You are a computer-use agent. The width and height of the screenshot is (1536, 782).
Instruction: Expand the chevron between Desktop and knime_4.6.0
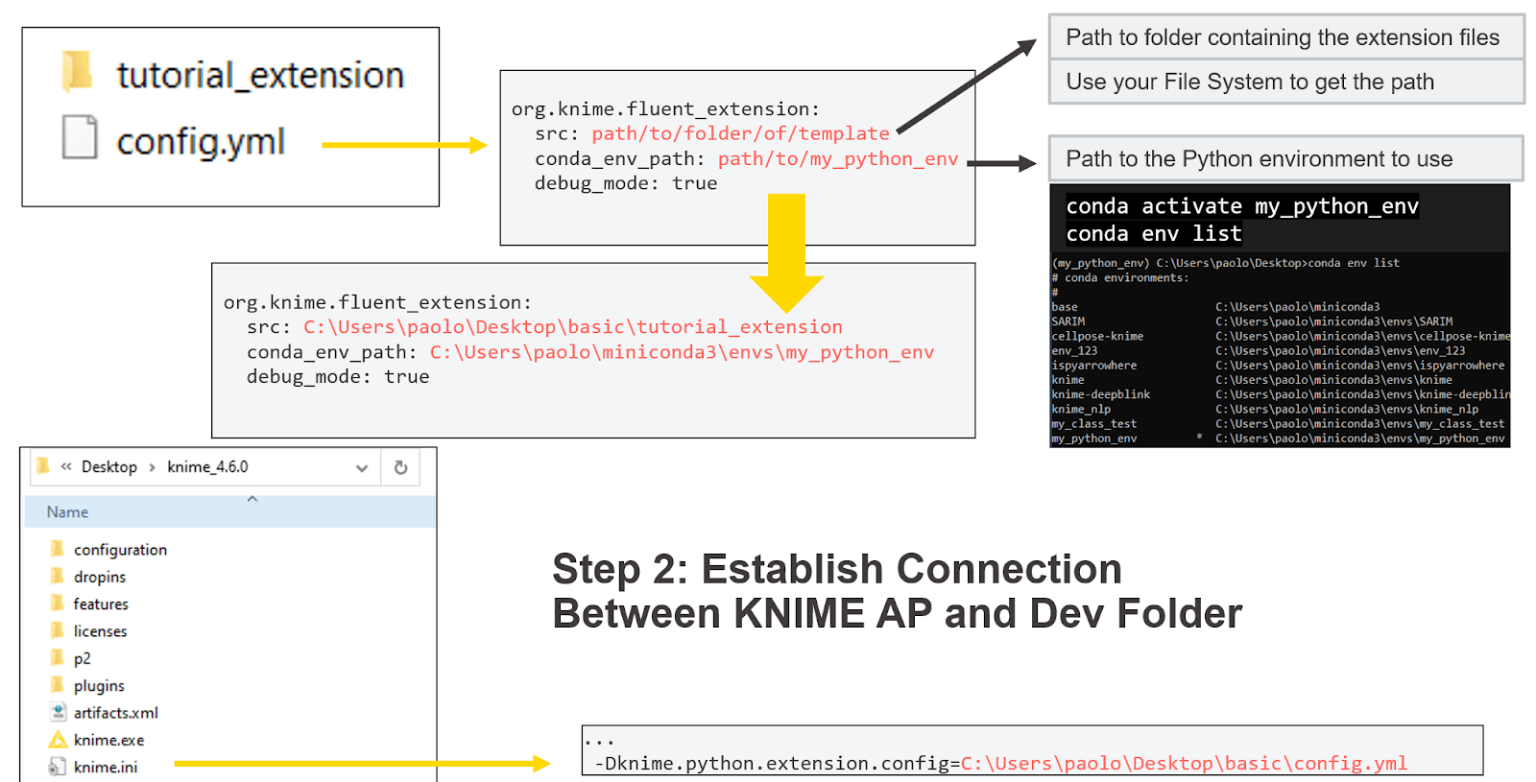(x=152, y=467)
